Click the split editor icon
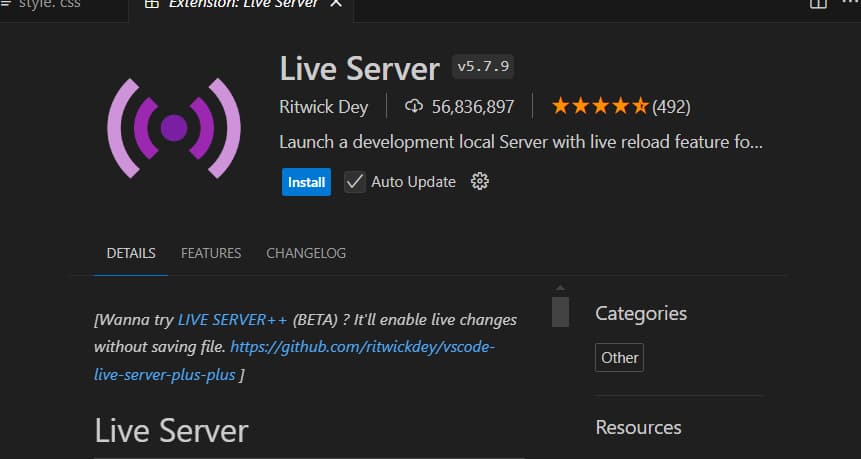This screenshot has width=861, height=459. point(818,4)
